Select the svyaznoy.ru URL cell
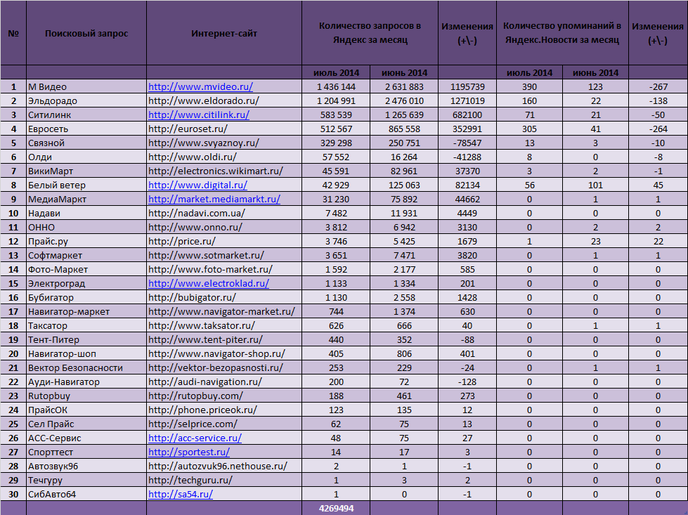The width and height of the screenshot is (688, 515). (x=224, y=143)
